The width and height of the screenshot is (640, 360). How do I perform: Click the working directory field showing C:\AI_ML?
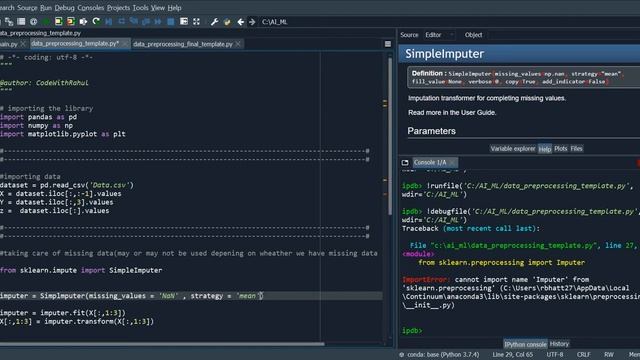coord(449,22)
